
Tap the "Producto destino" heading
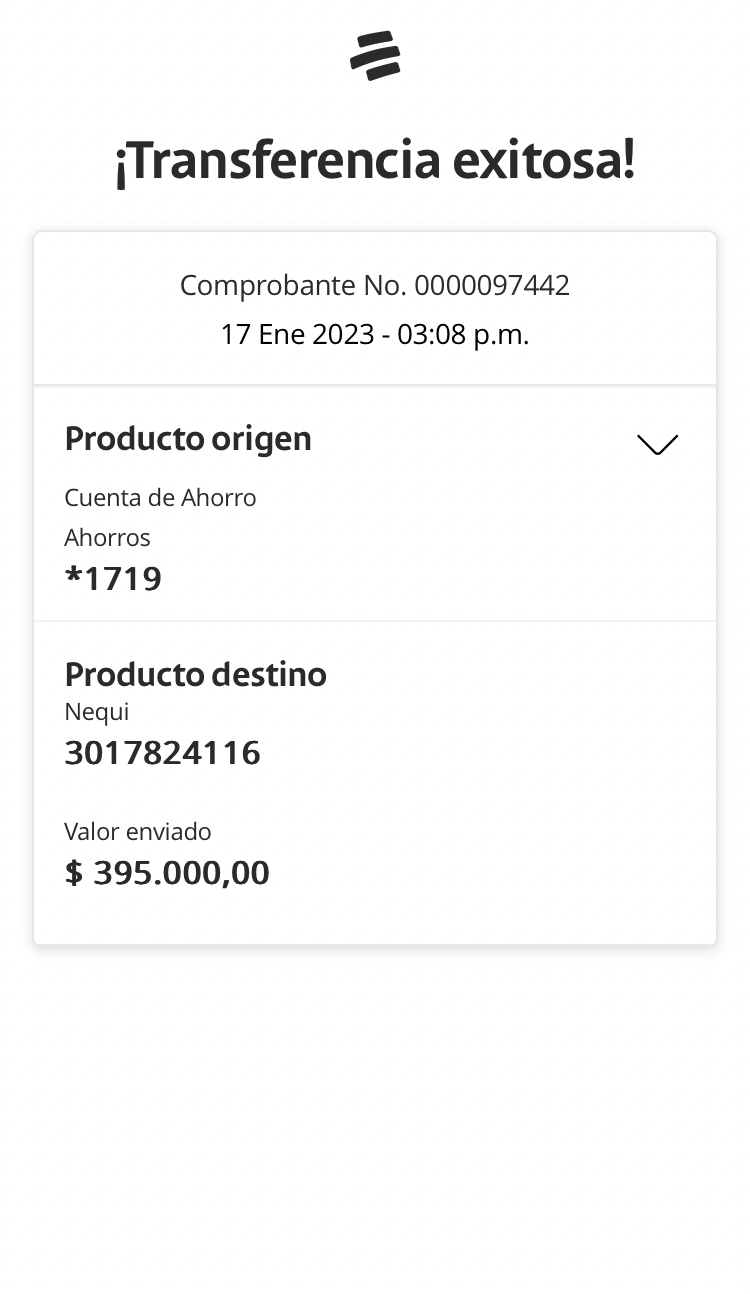[x=195, y=675]
